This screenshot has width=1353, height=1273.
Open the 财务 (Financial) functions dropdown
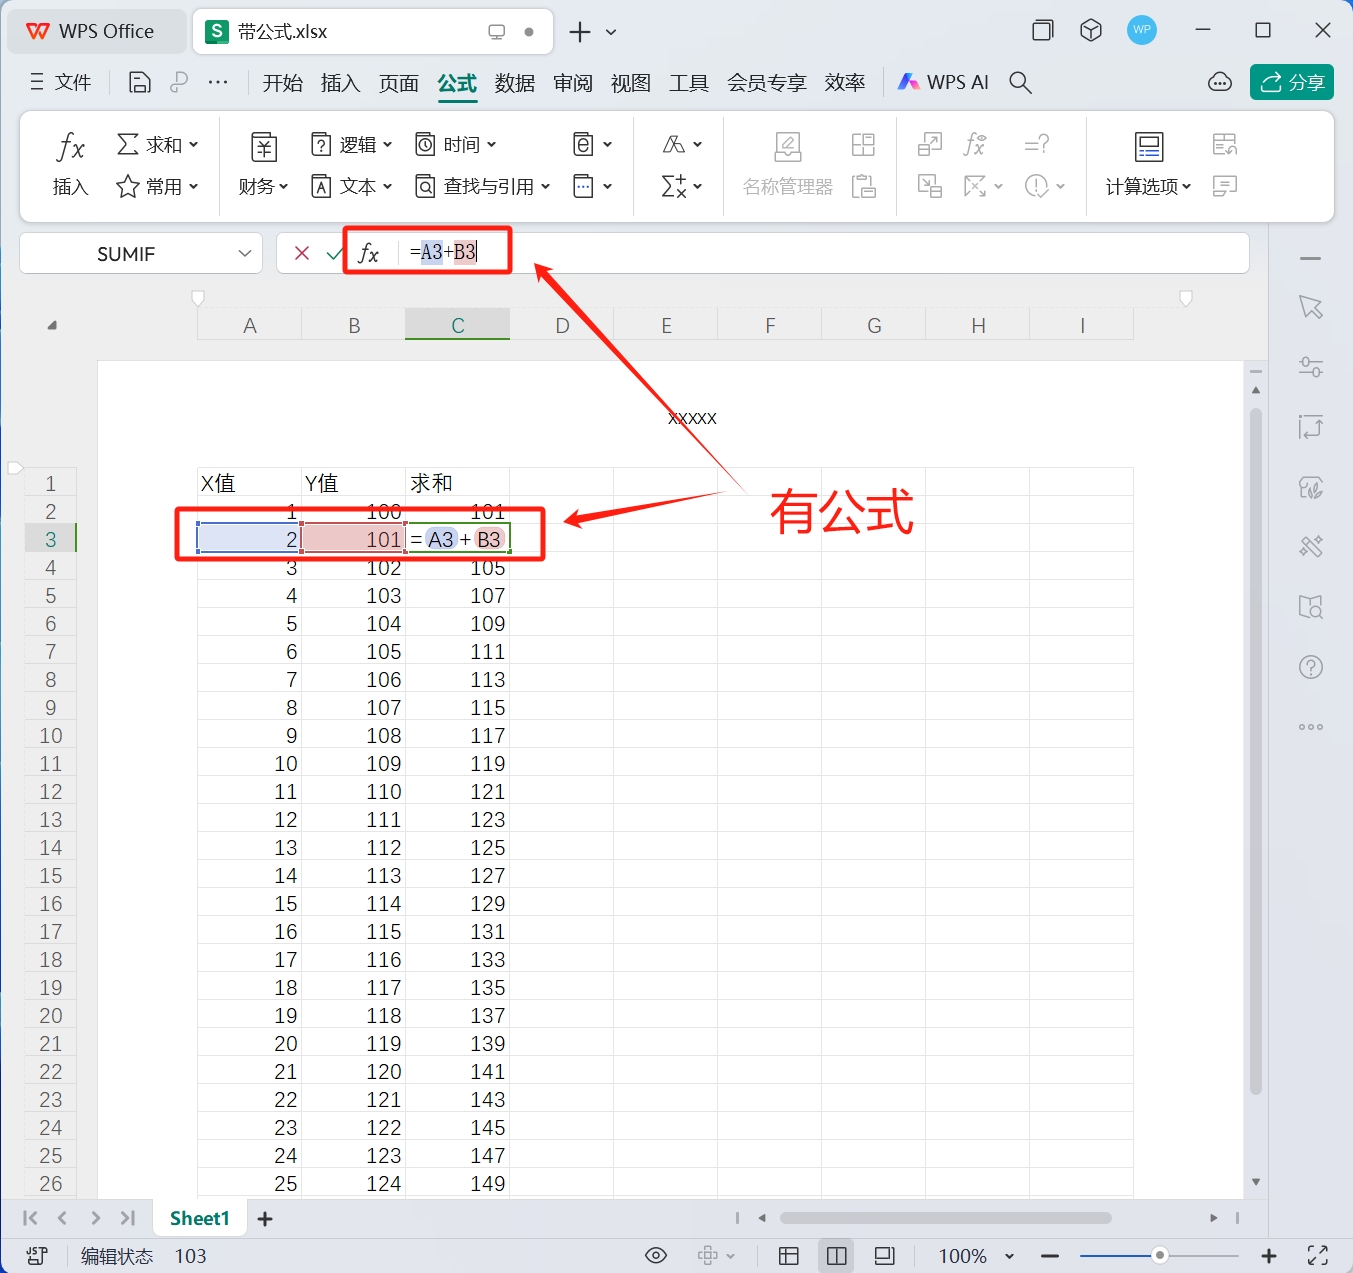pyautogui.click(x=262, y=185)
